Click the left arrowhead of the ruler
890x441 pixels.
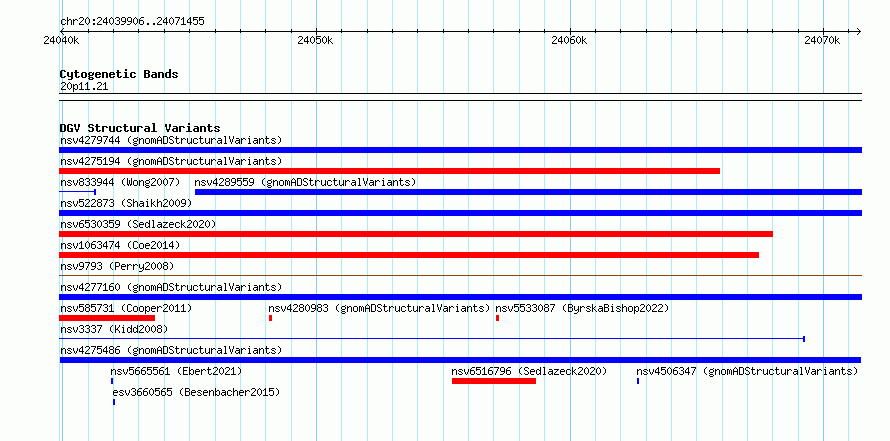tap(62, 32)
